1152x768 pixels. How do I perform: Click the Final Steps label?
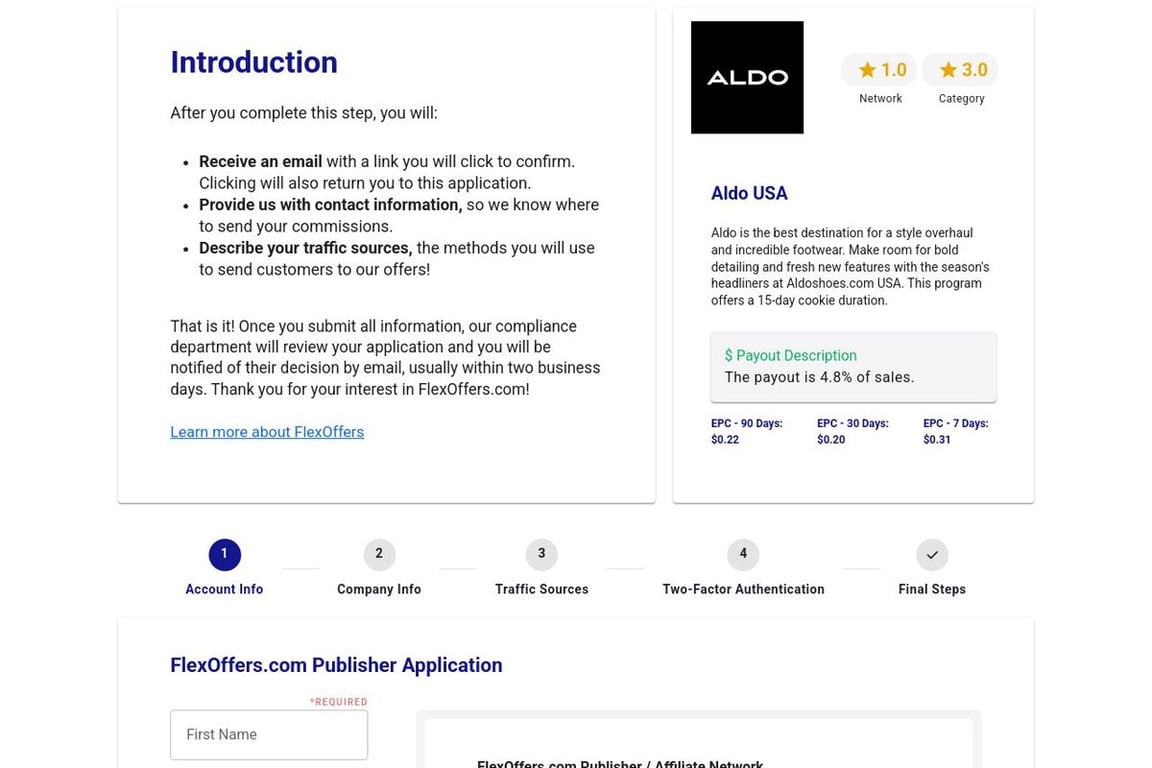pos(932,589)
